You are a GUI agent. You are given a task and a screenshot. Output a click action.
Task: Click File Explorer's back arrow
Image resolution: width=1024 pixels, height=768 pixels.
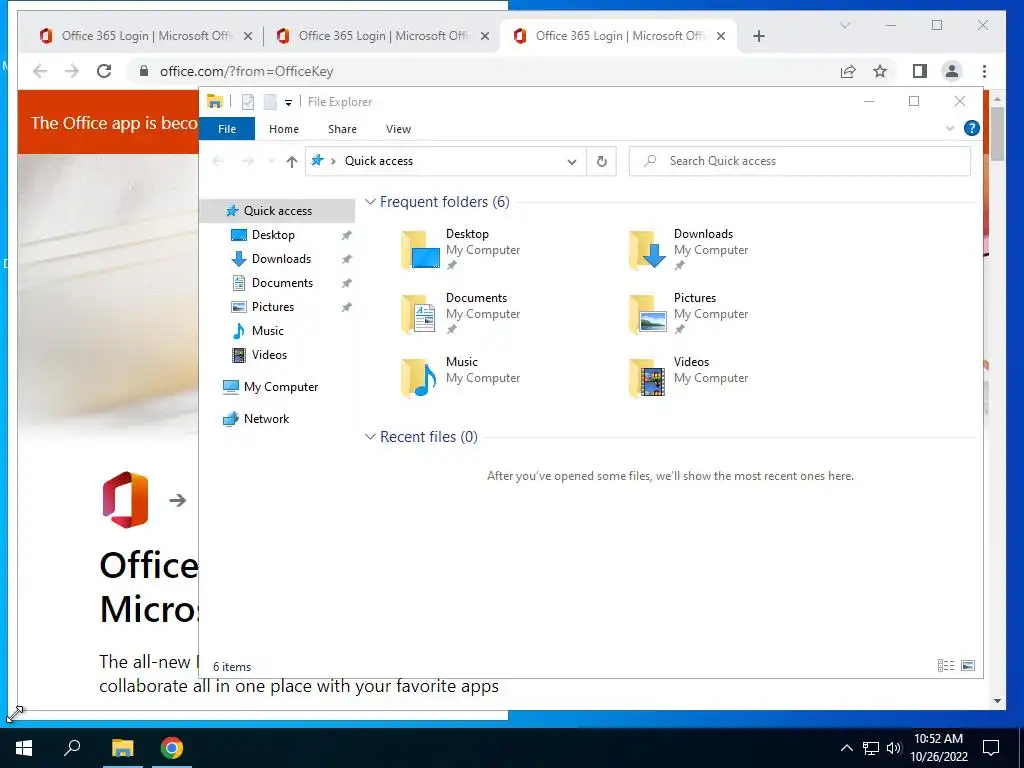(x=218, y=161)
